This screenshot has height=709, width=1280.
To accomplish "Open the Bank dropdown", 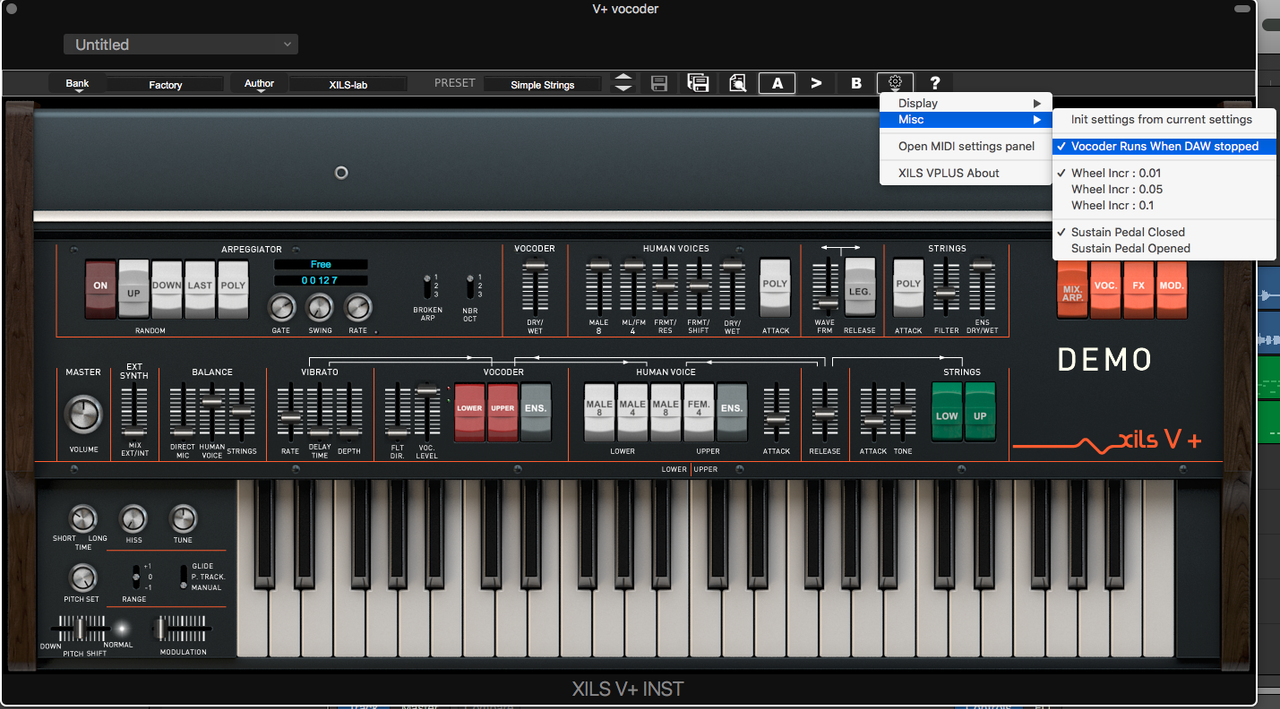I will pyautogui.click(x=77, y=85).
